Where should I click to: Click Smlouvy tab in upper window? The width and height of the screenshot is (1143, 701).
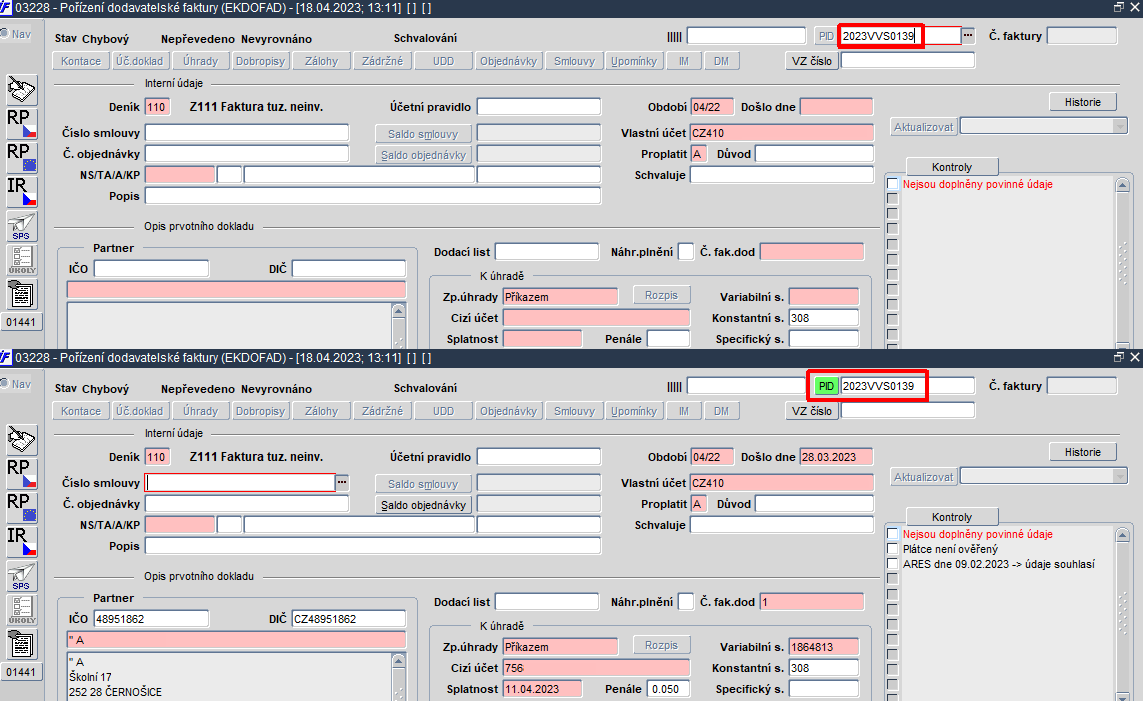tap(574, 60)
